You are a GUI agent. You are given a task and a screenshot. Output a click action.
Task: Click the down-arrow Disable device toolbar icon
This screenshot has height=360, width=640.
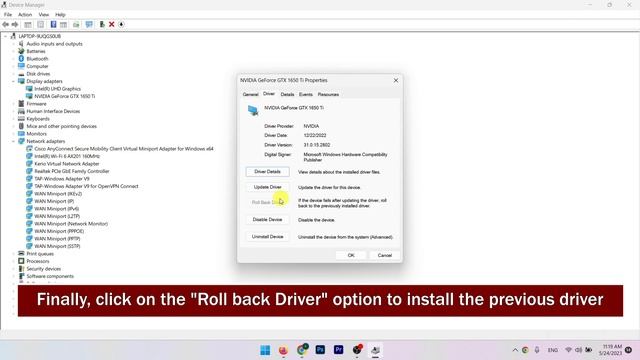121,24
